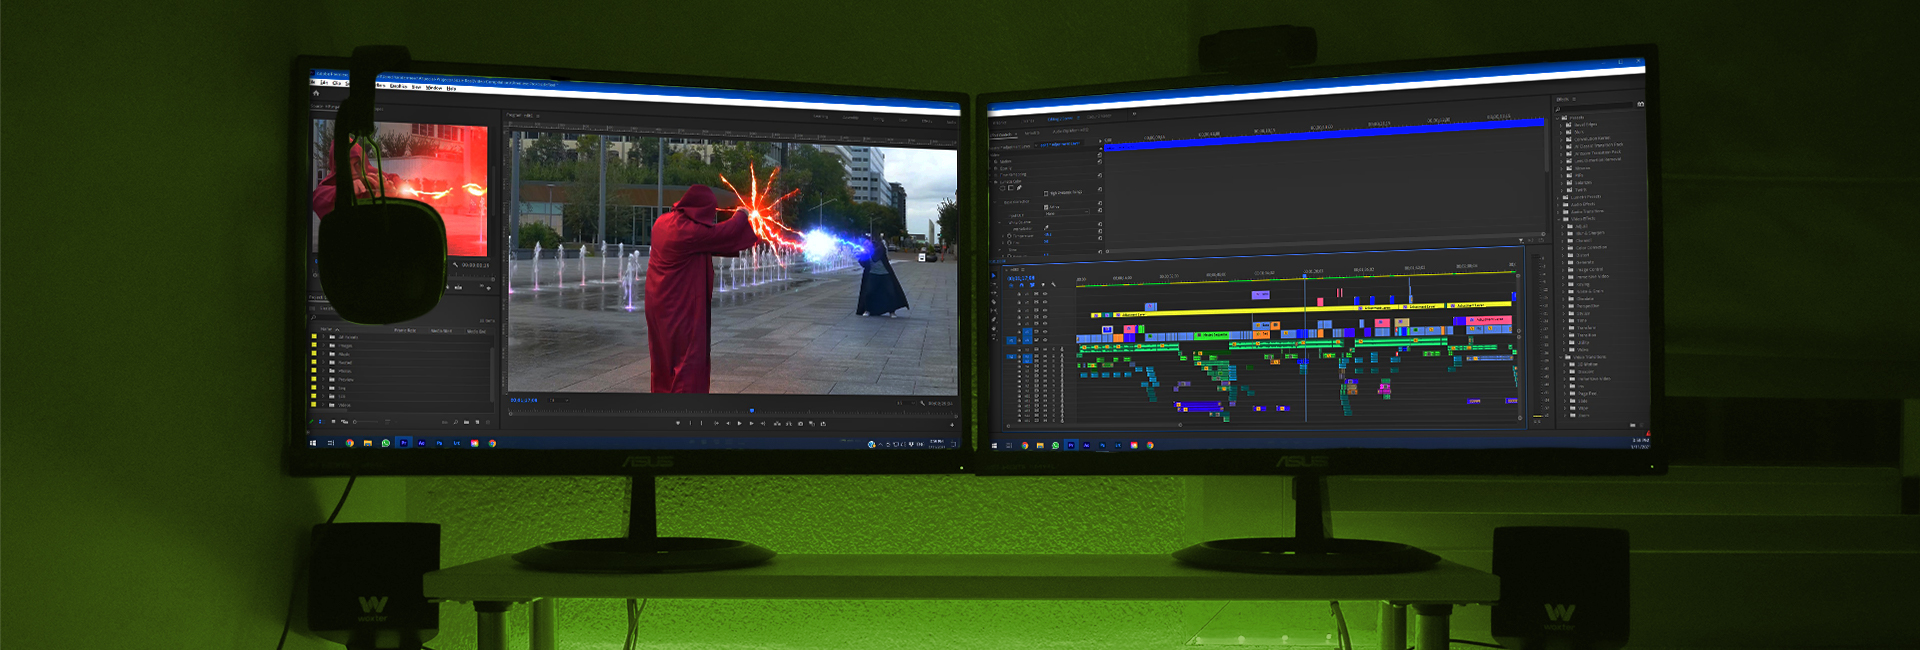This screenshot has width=1920, height=650.
Task: Select the Pen tool in the timeline toolbar
Action: (x=993, y=319)
